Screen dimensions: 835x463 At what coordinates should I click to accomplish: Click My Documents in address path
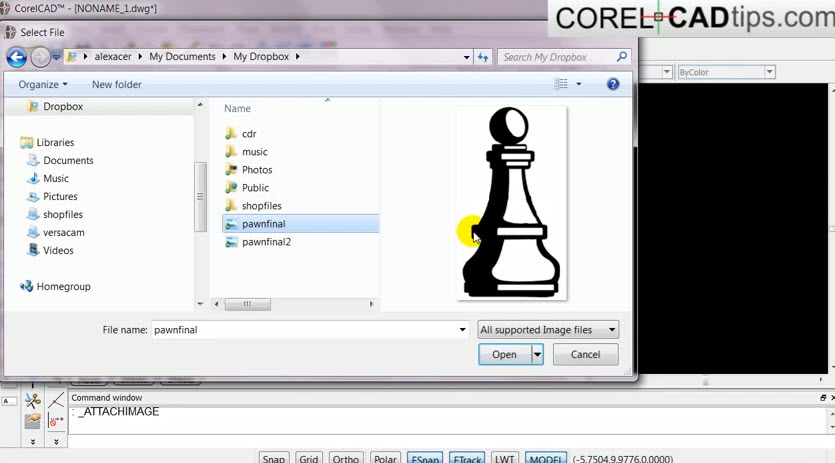tap(182, 56)
